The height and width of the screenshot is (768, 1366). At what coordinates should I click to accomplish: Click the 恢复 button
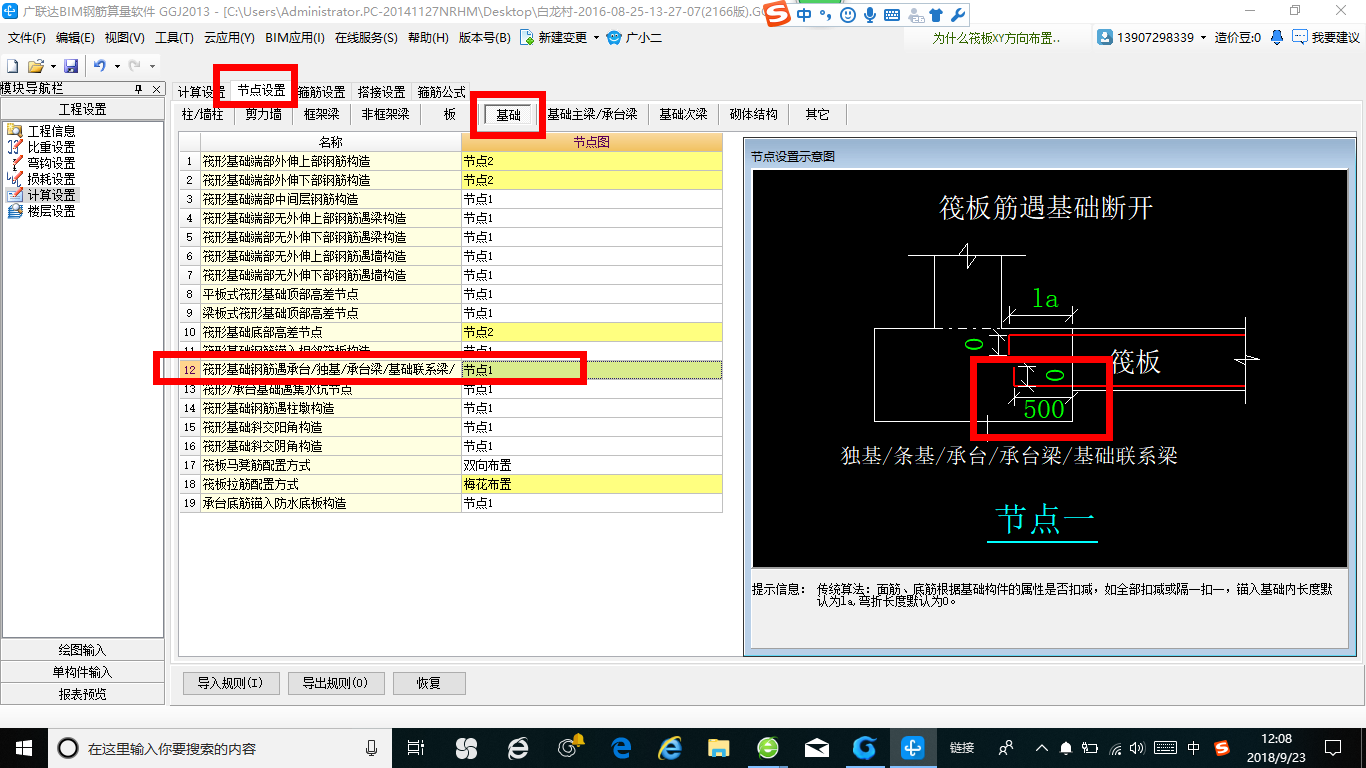pos(429,683)
